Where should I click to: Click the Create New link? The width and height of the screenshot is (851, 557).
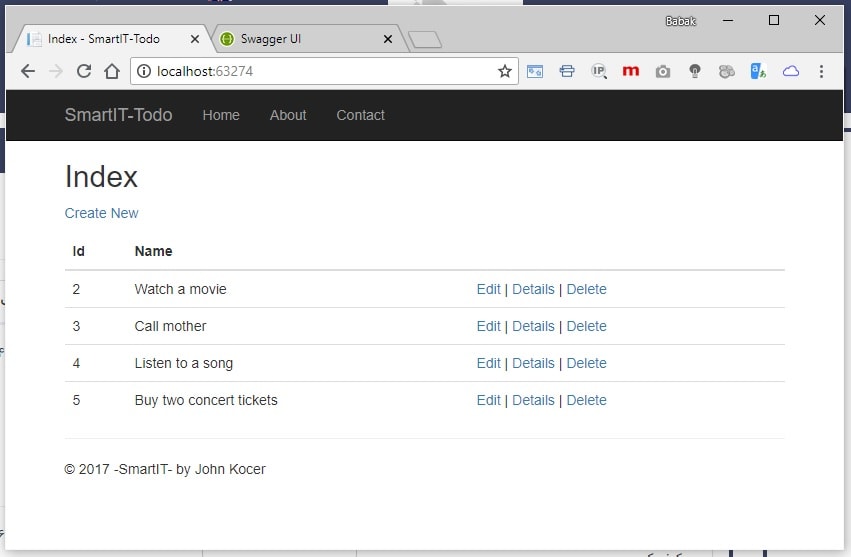101,213
